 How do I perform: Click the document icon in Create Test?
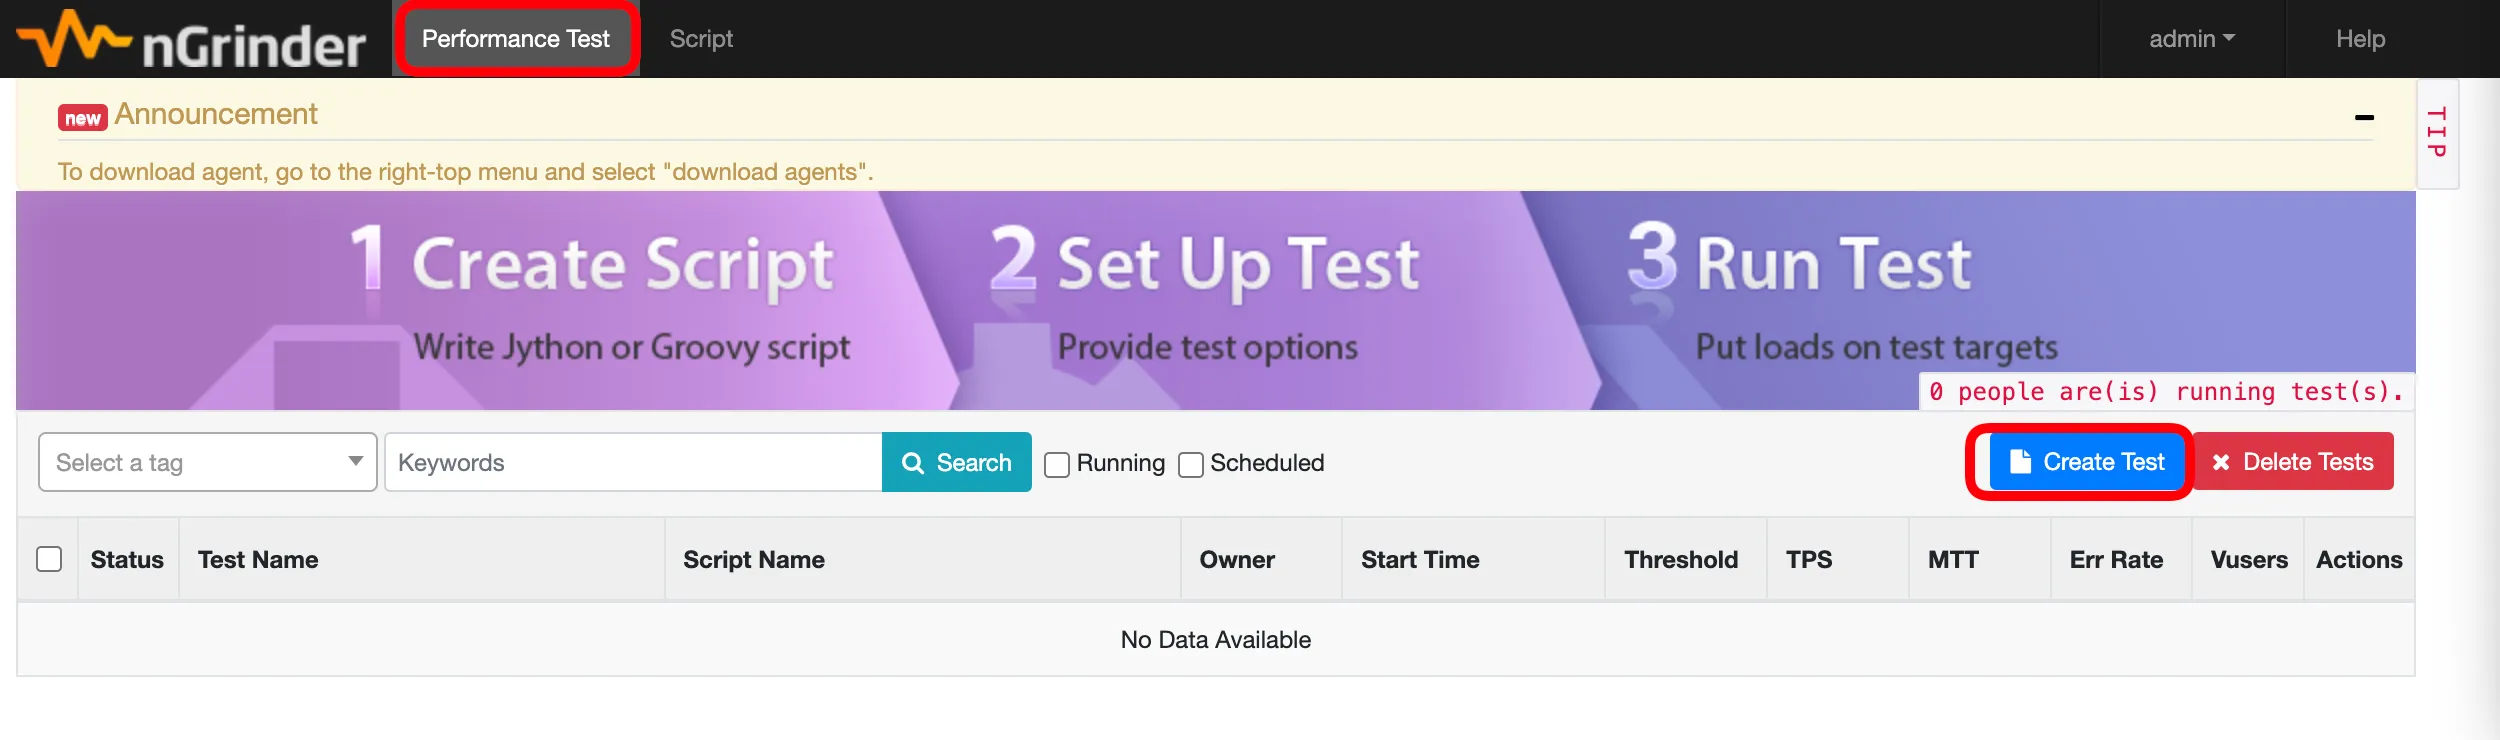click(2020, 461)
